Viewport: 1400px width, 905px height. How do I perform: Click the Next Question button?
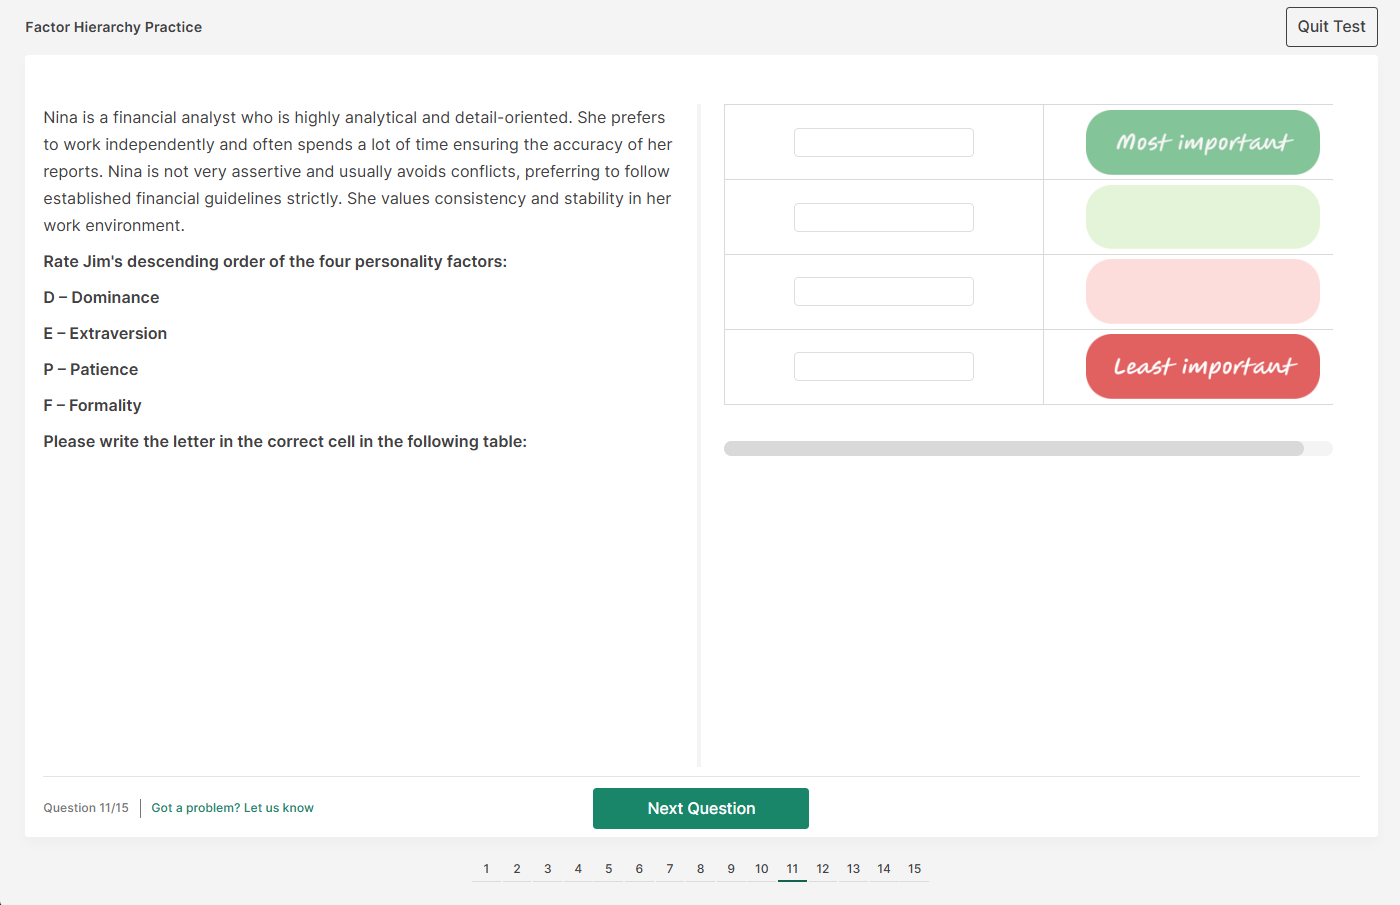[x=701, y=808]
